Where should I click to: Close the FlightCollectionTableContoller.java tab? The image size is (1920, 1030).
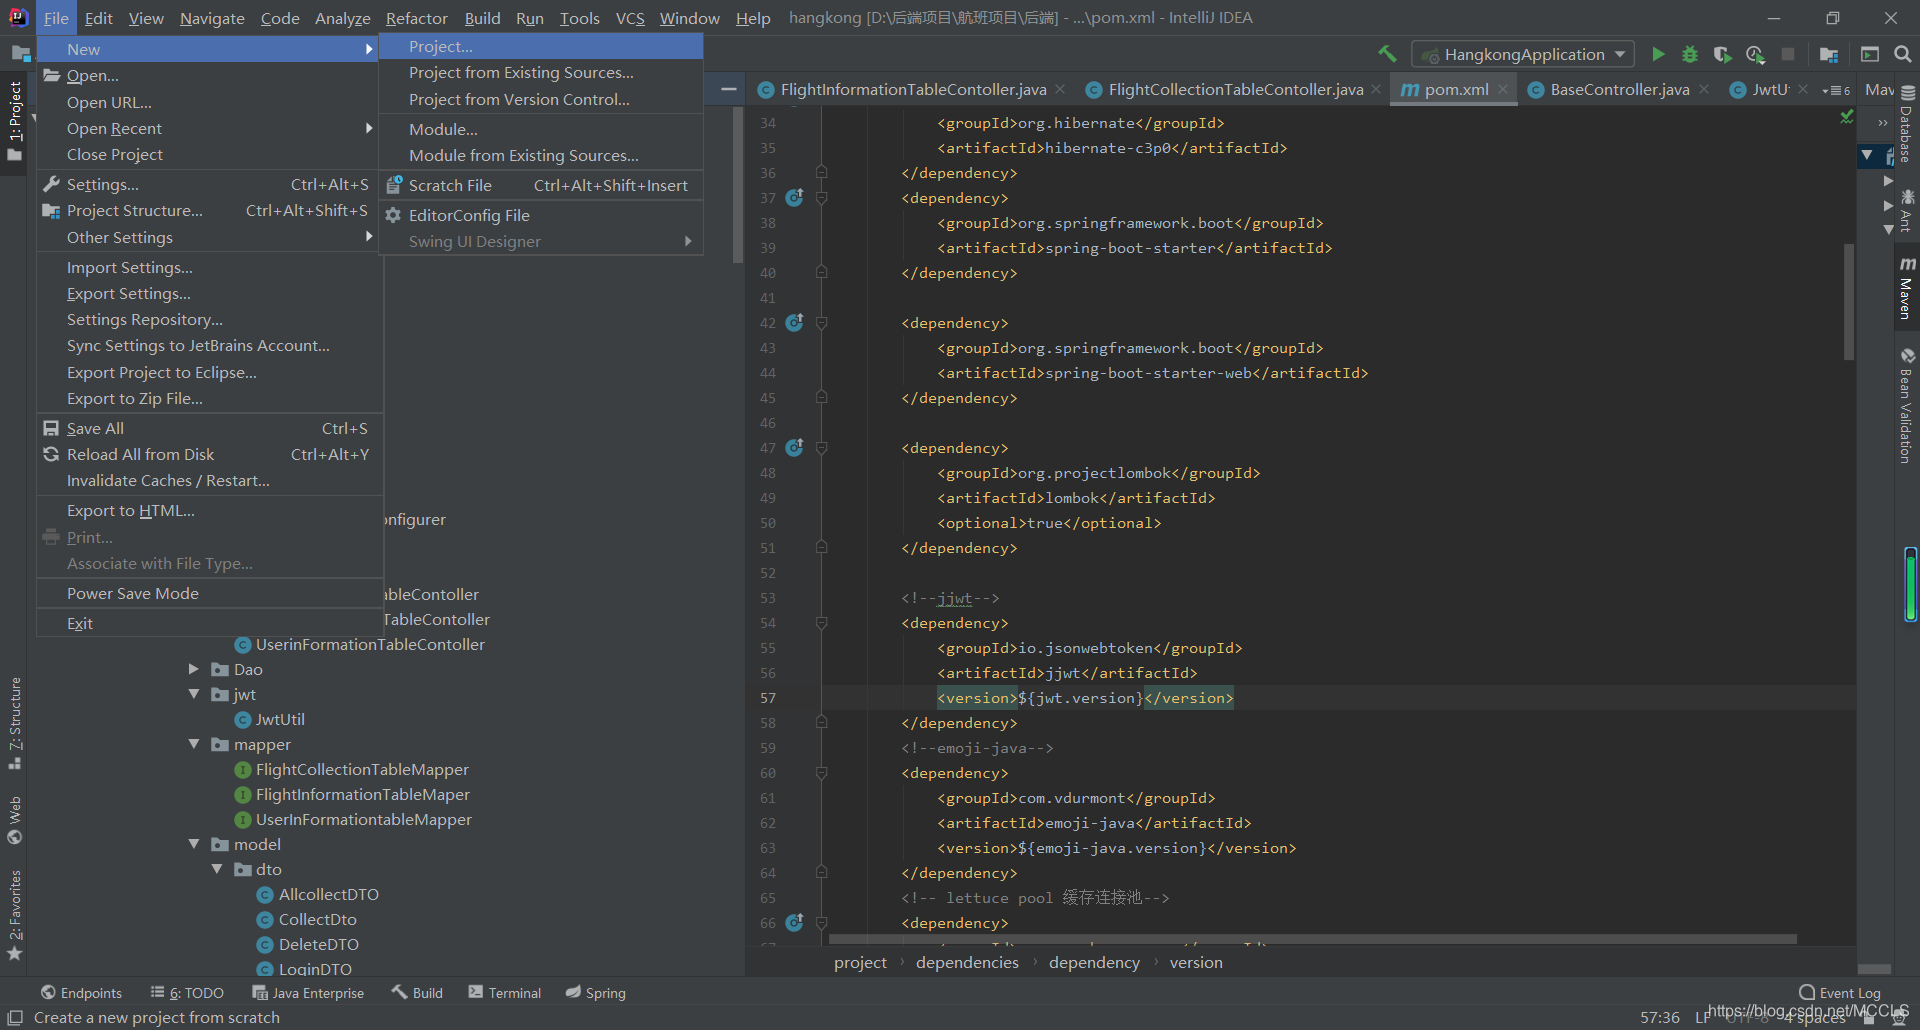pos(1377,89)
